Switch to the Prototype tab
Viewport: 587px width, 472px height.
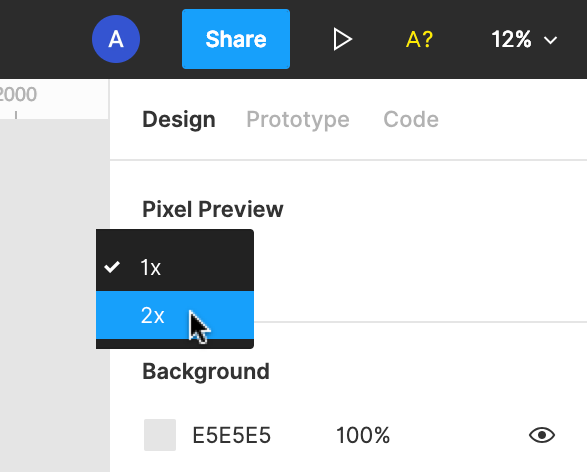point(298,119)
